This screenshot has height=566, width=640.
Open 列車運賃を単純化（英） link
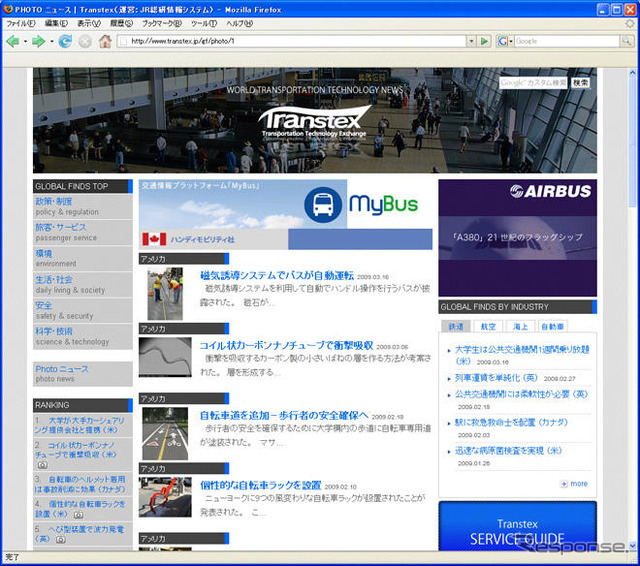click(496, 378)
